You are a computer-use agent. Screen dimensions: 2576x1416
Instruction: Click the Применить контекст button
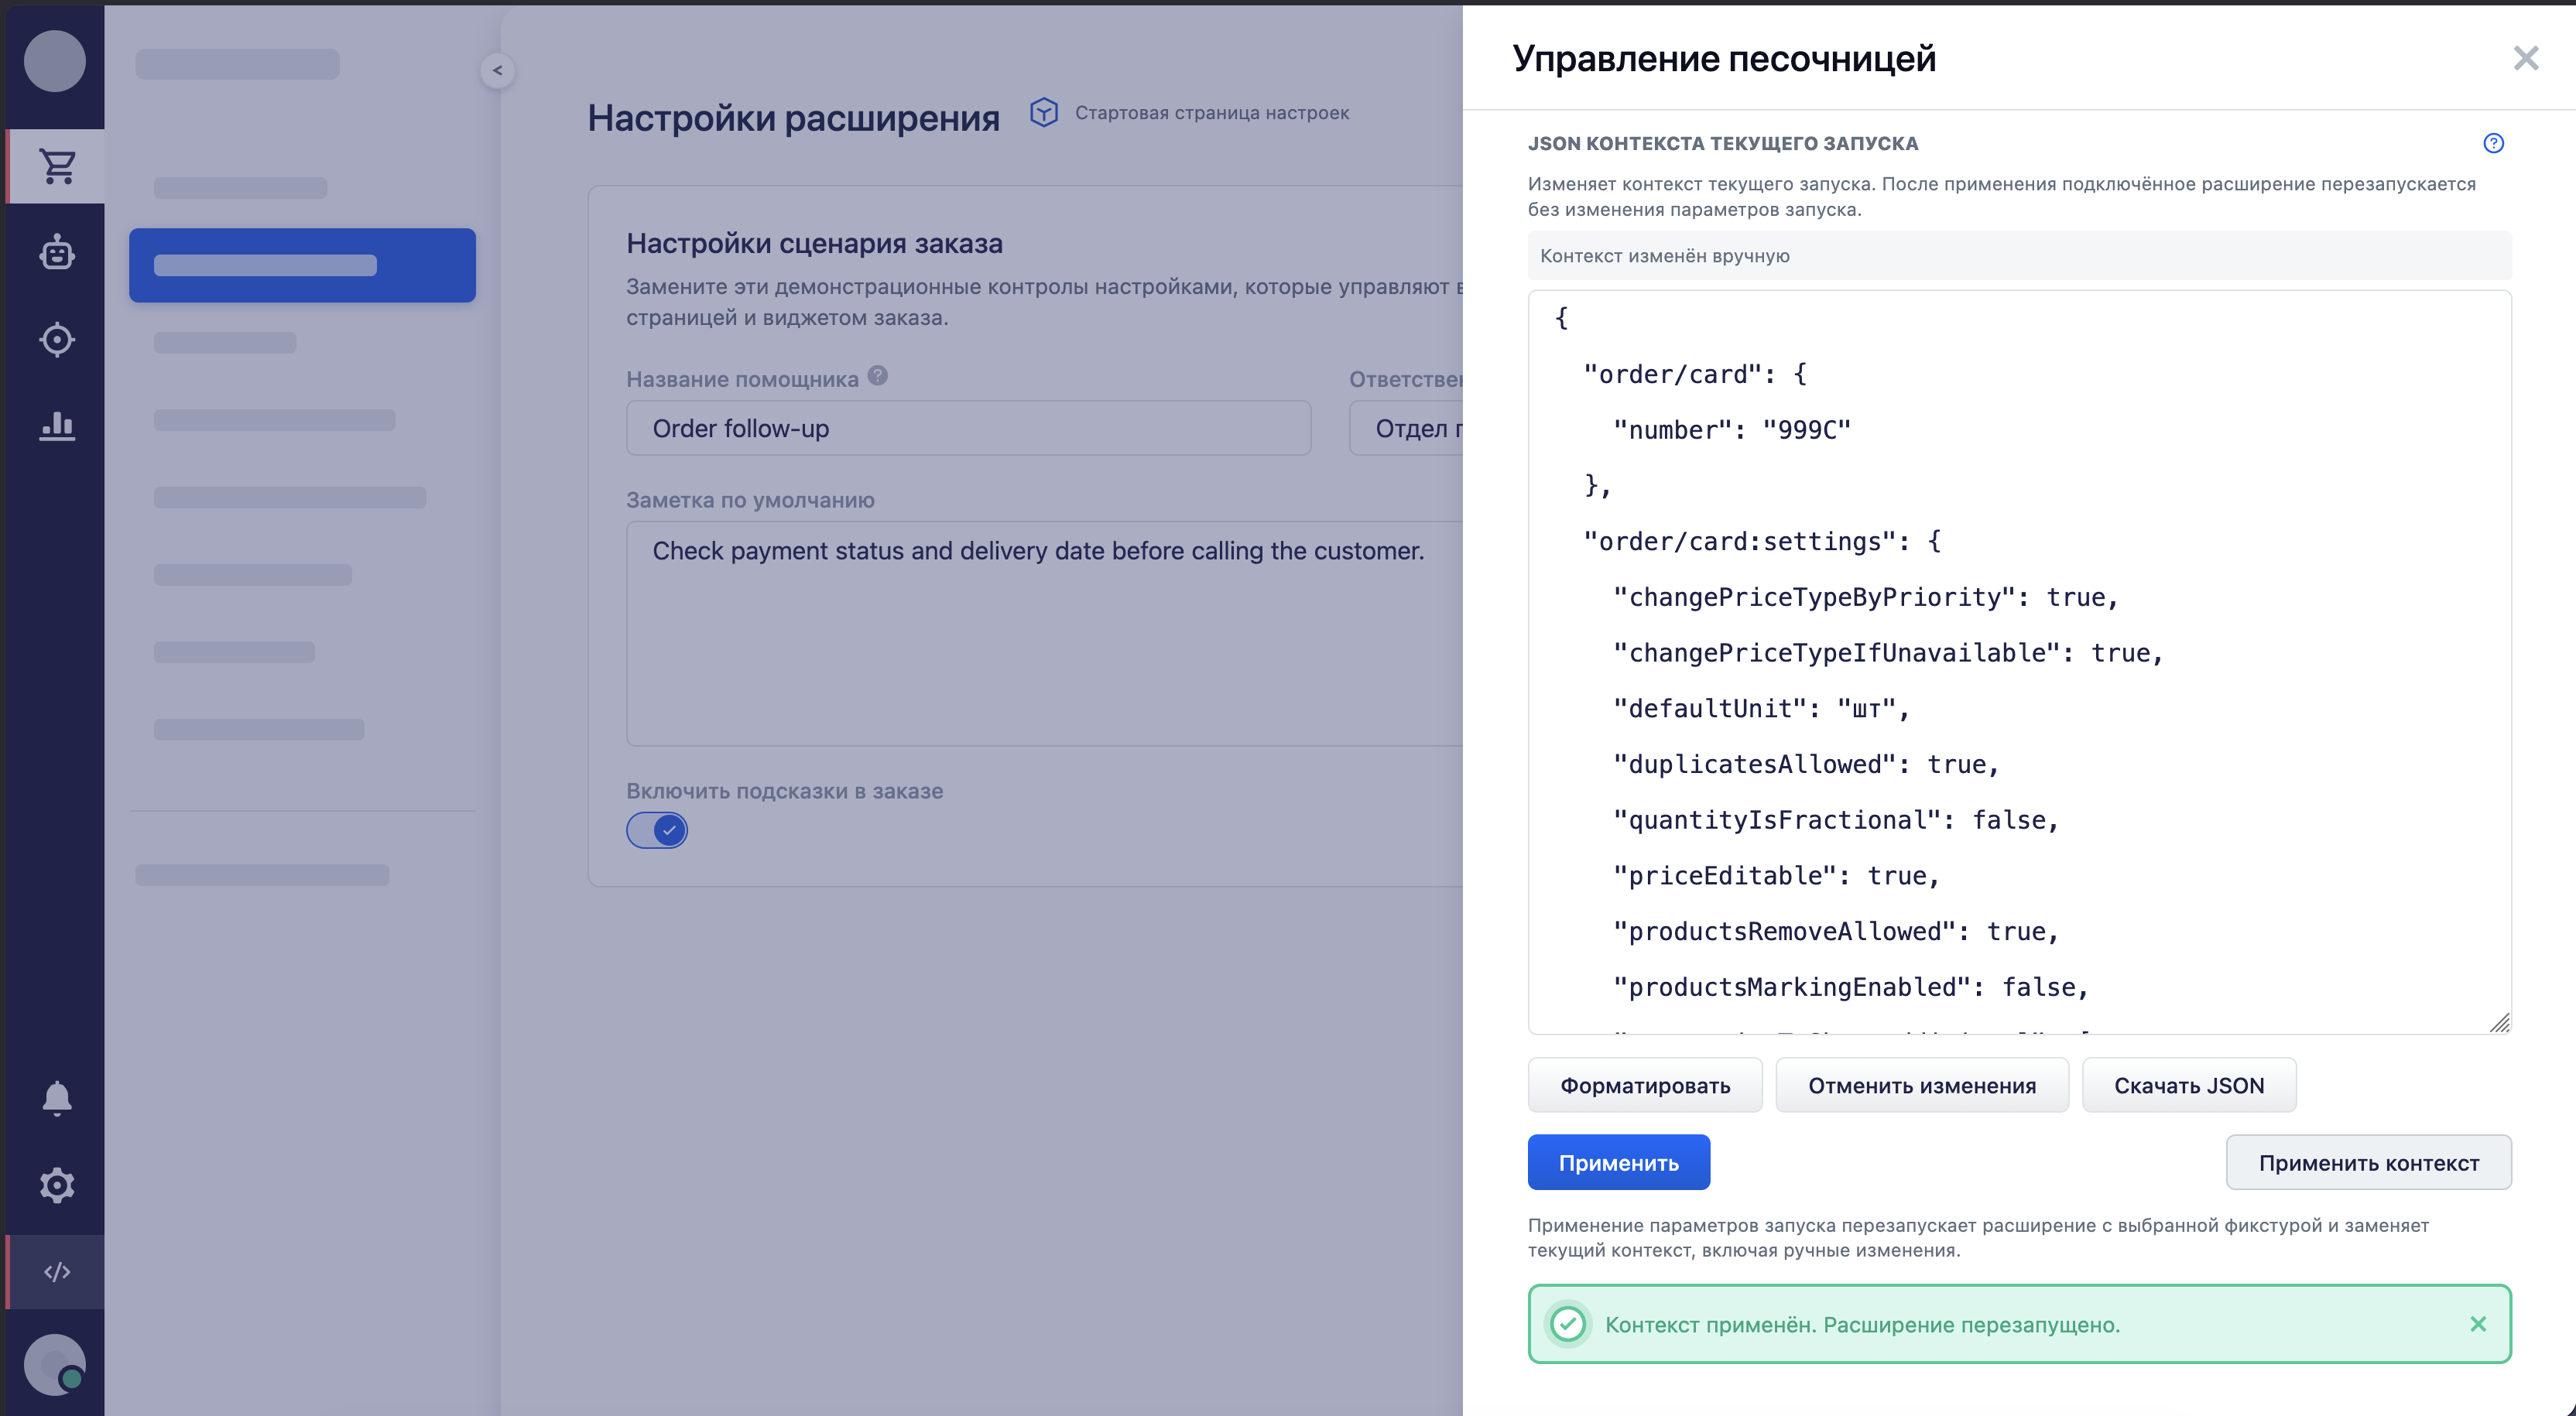click(x=2369, y=1162)
